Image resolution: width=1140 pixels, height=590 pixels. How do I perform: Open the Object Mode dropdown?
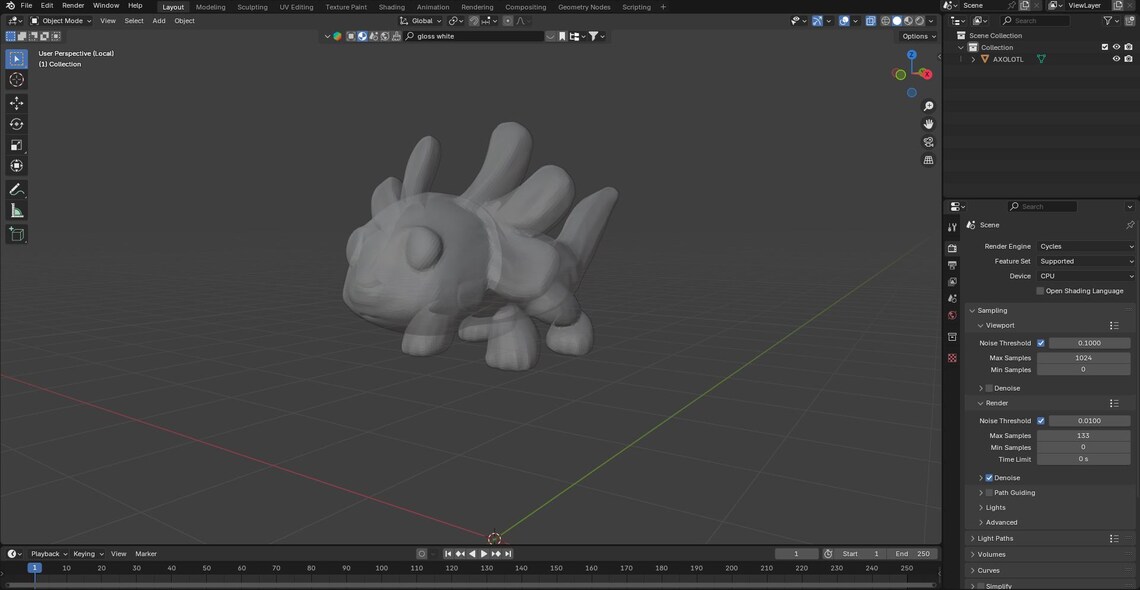62,20
